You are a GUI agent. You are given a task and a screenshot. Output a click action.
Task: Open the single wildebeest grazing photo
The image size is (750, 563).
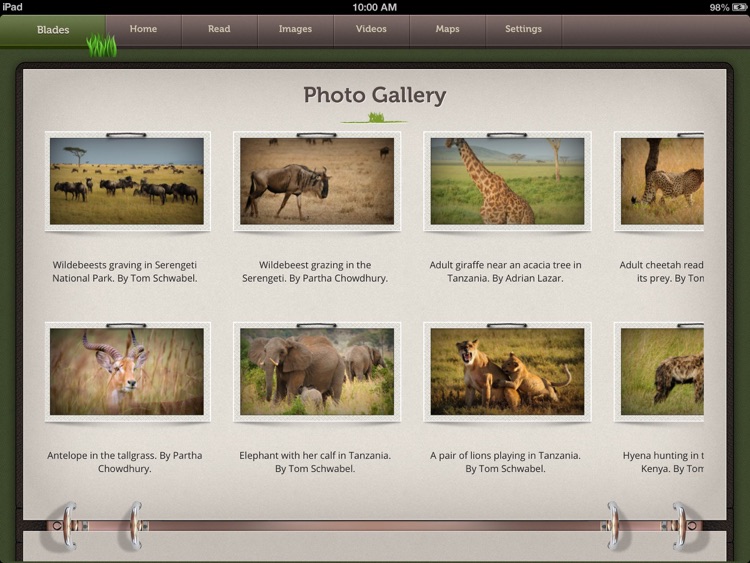tap(317, 181)
